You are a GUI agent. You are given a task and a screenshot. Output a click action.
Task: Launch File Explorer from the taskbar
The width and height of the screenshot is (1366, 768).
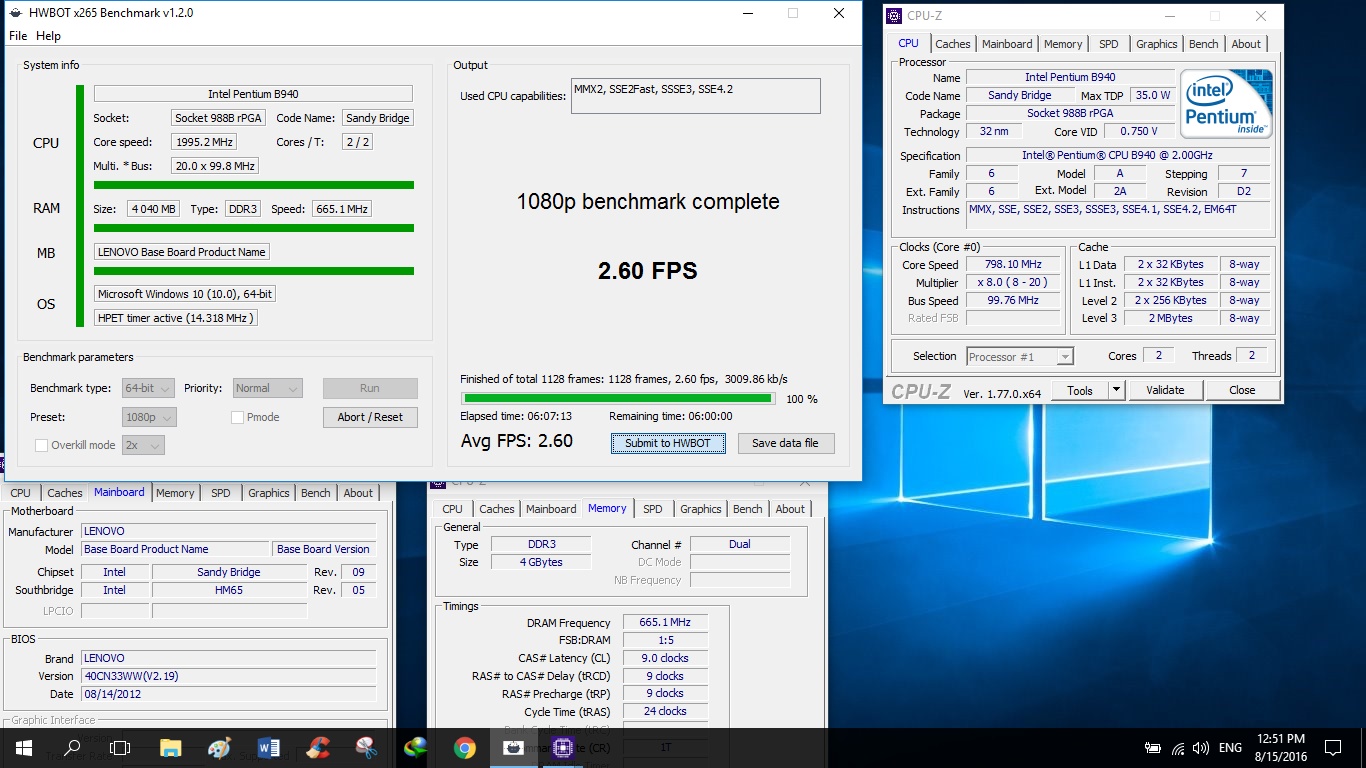tap(171, 747)
